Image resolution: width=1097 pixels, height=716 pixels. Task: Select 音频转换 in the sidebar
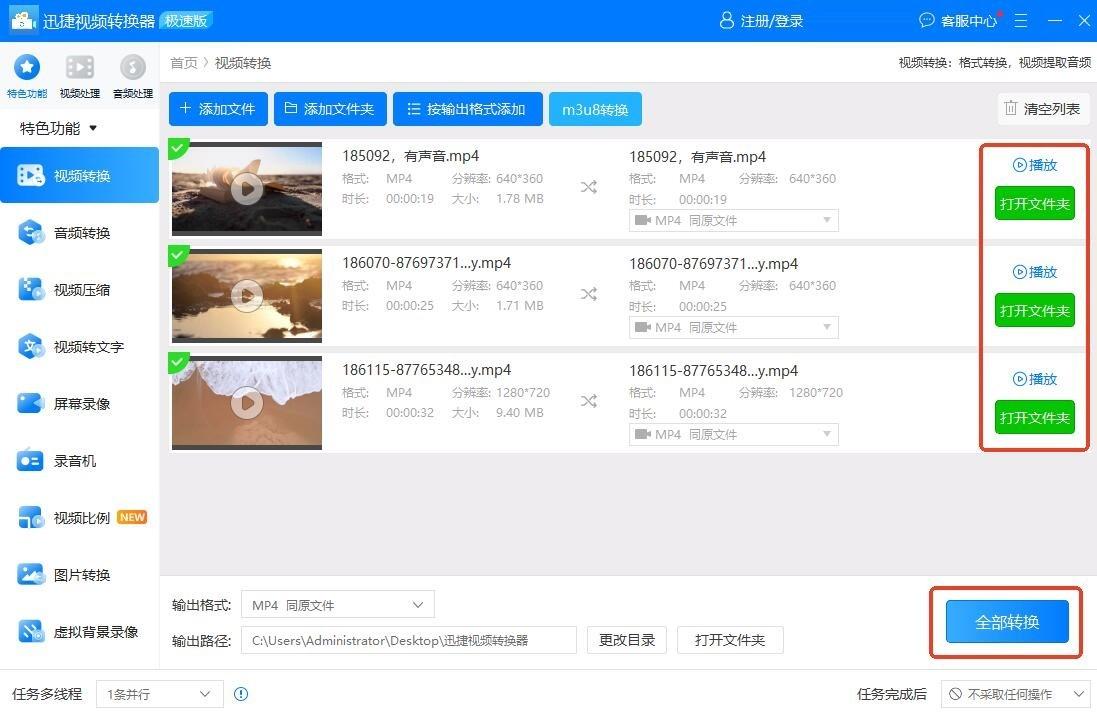(x=80, y=233)
